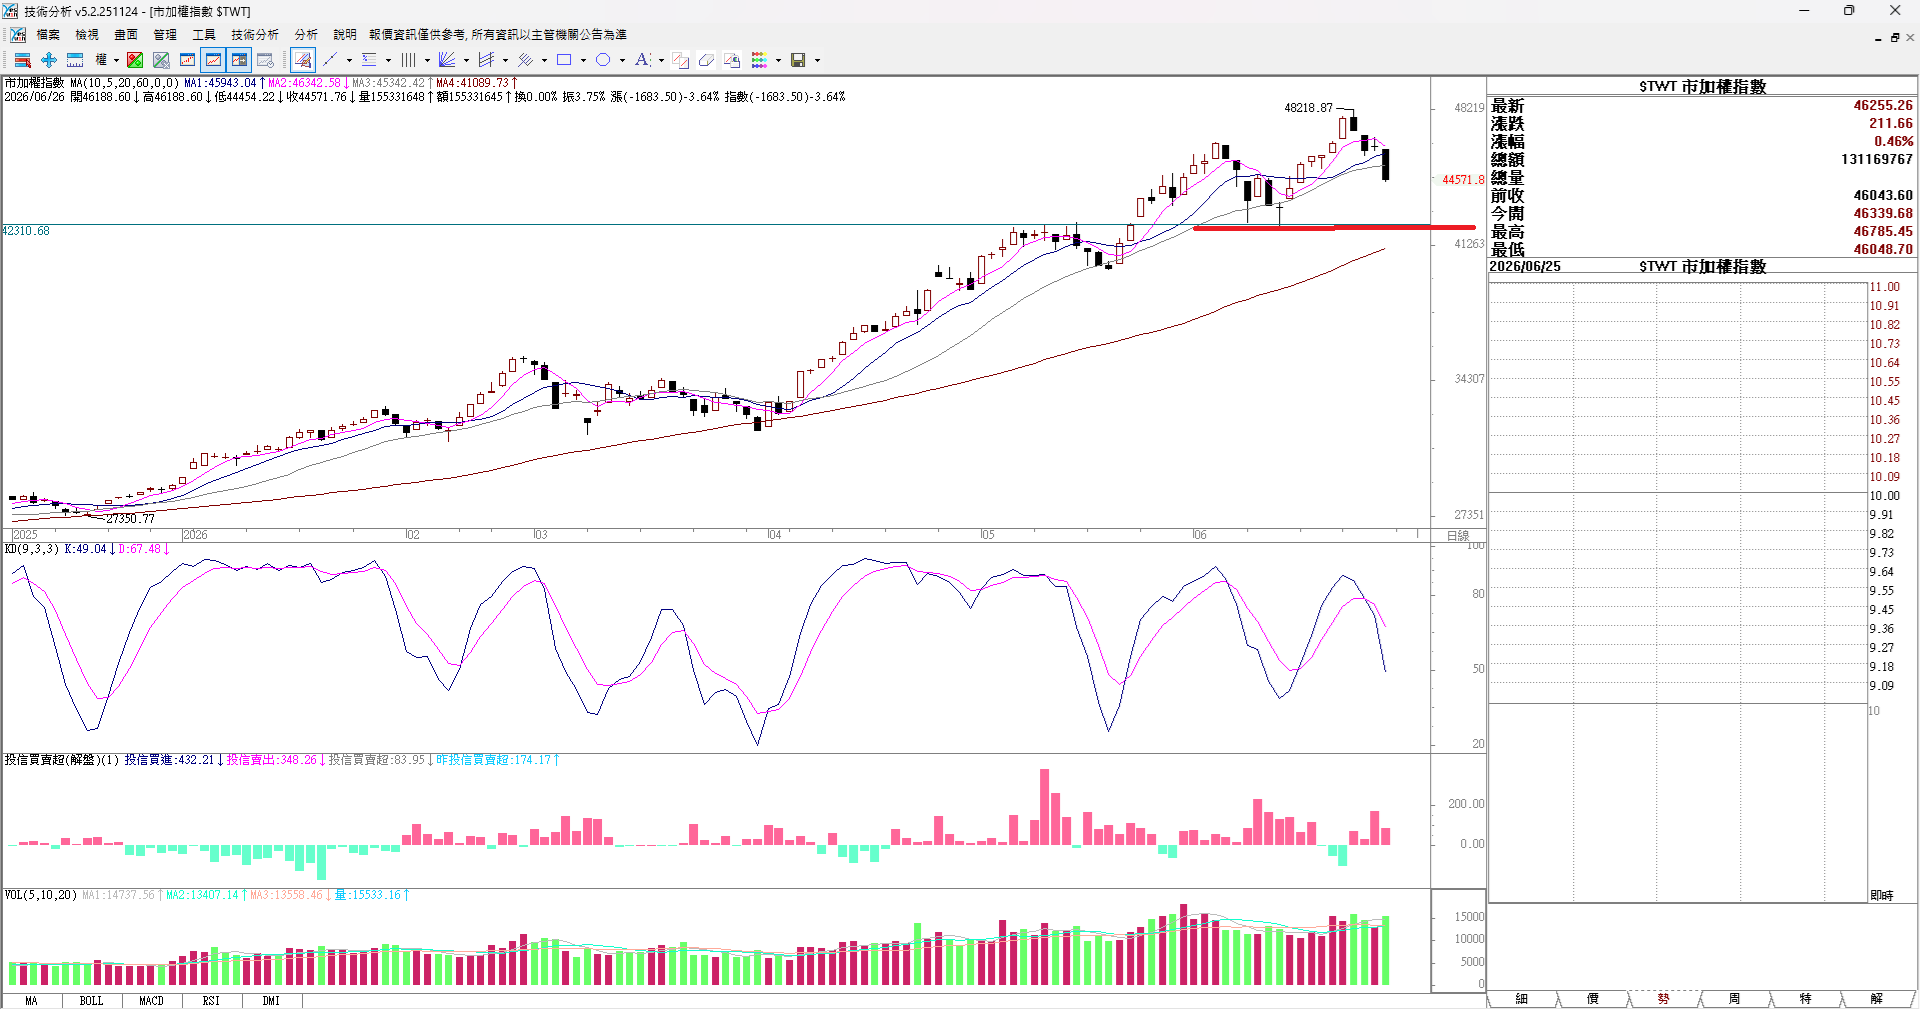
Task: Click the blue crosshair move icon
Action: point(48,60)
